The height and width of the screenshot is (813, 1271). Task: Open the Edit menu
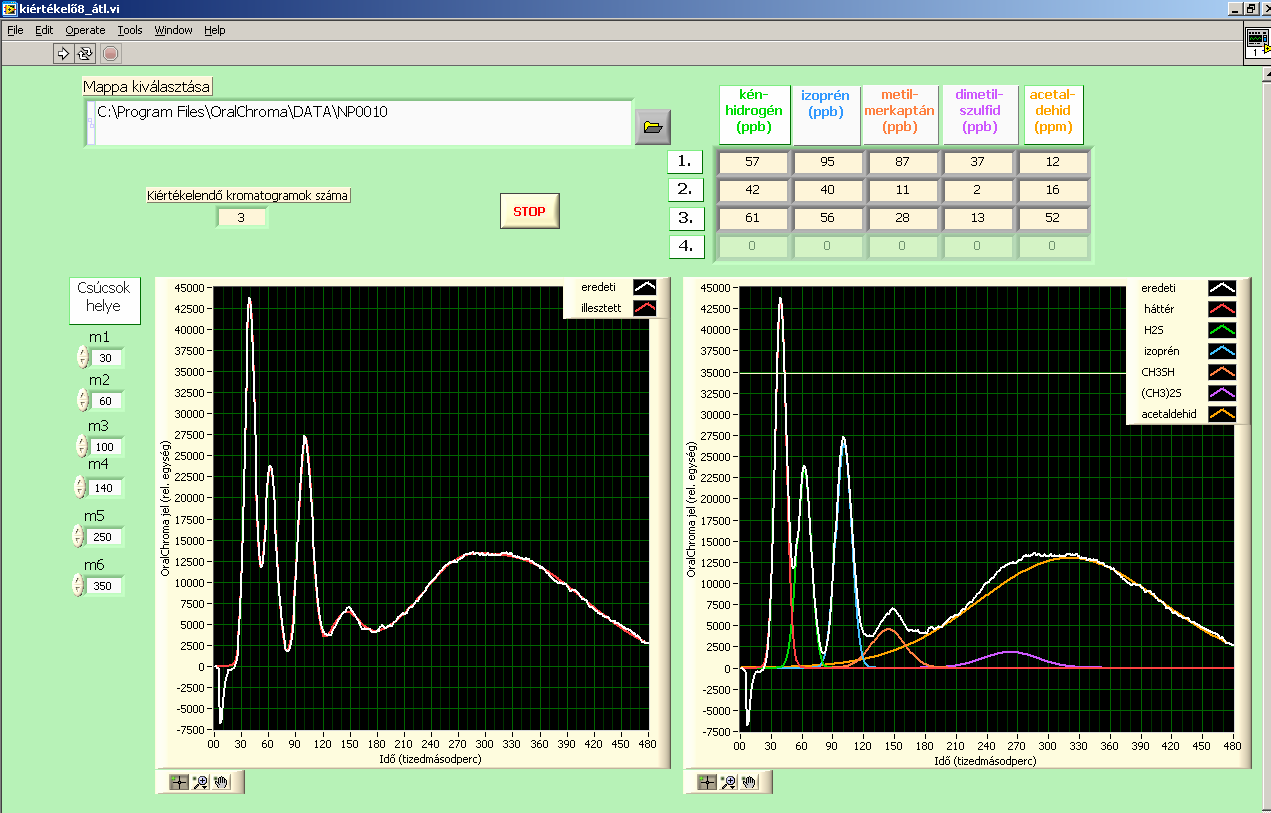(x=44, y=30)
